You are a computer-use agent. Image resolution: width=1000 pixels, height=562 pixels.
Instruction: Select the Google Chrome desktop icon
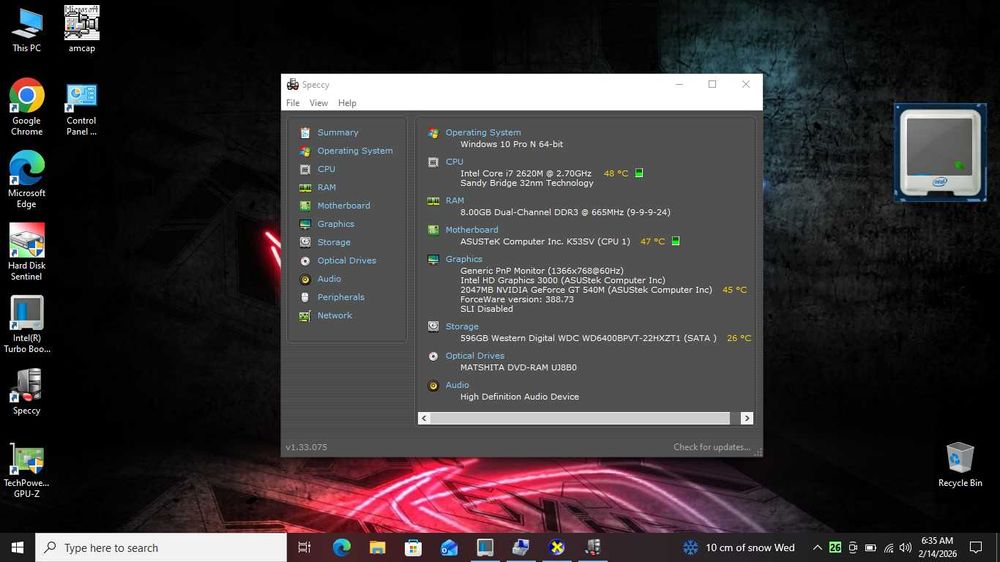27,107
